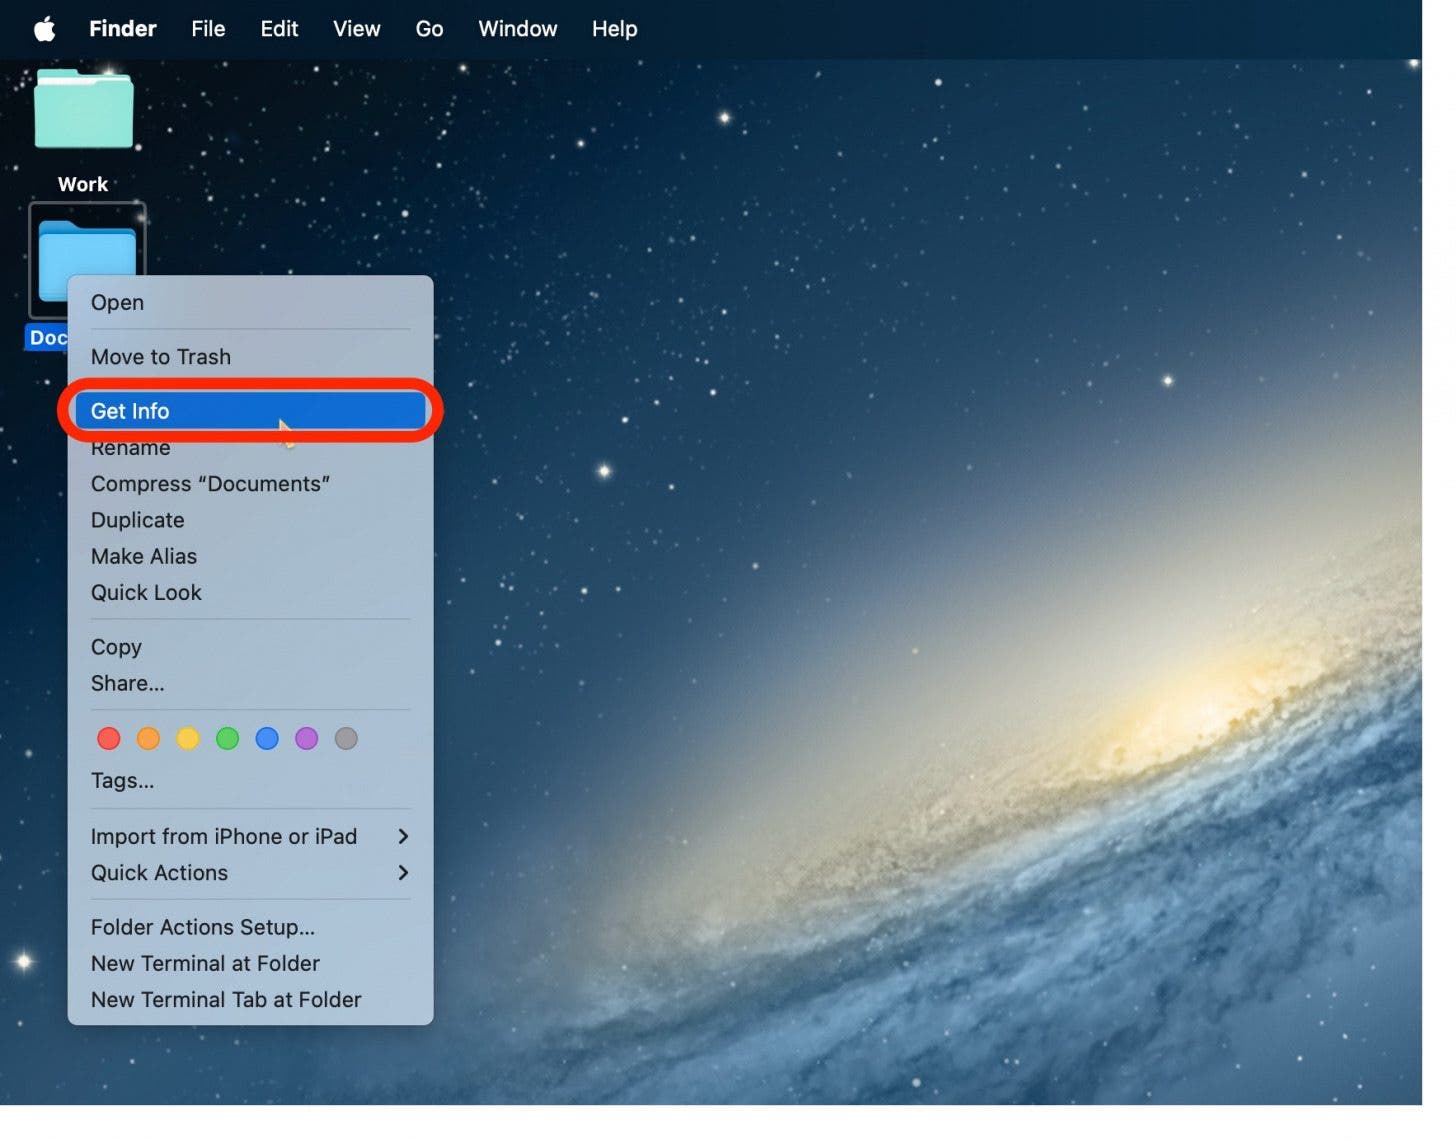The width and height of the screenshot is (1456, 1139).
Task: Apply the blue tag color
Action: point(267,738)
